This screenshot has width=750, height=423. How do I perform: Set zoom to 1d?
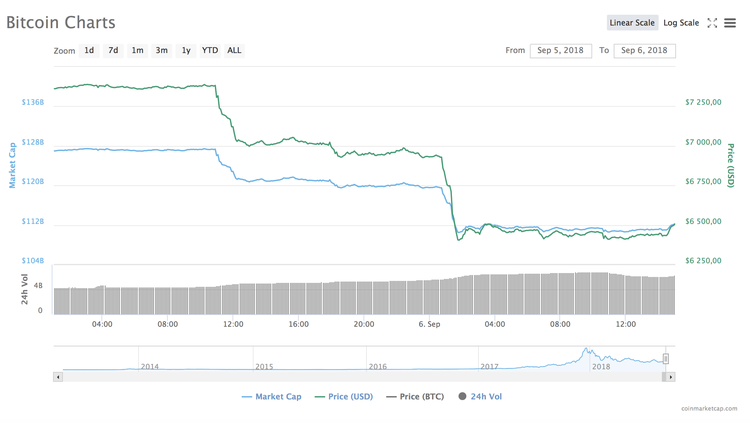pos(89,50)
